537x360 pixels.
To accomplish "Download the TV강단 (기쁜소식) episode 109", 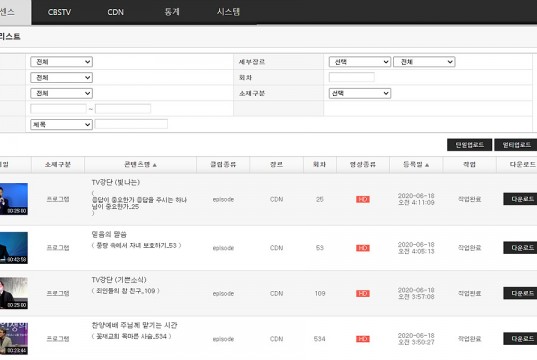I will click(520, 293).
